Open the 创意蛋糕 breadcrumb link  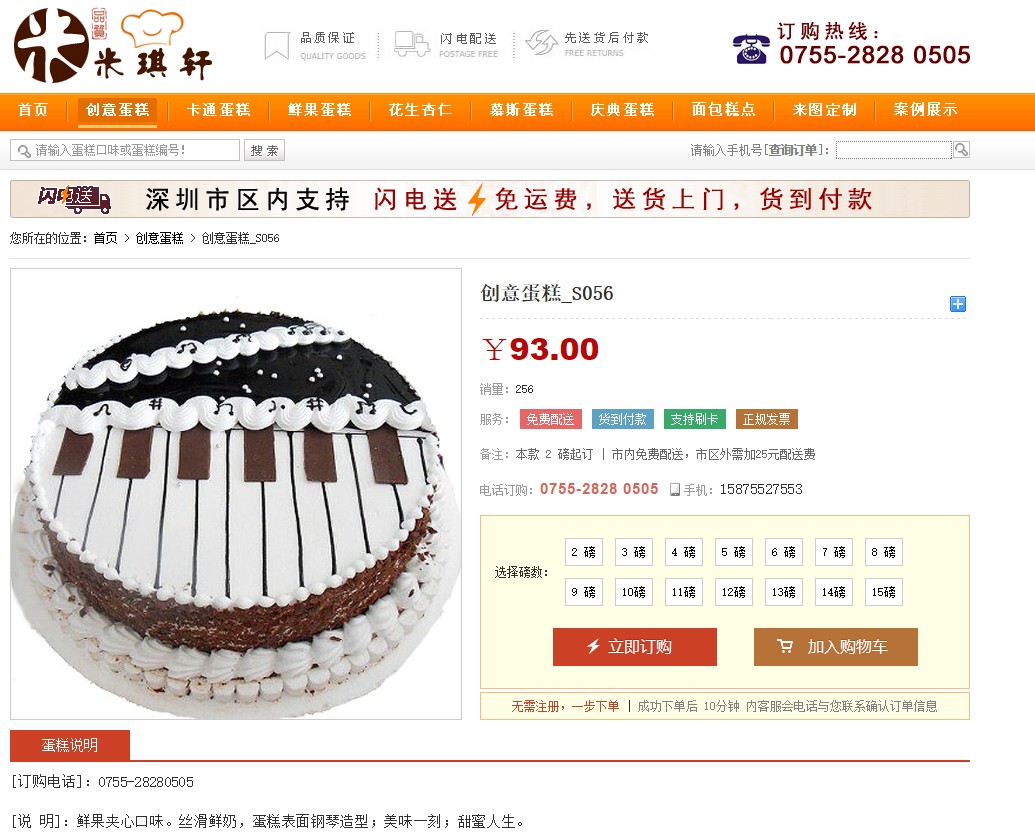pos(159,238)
